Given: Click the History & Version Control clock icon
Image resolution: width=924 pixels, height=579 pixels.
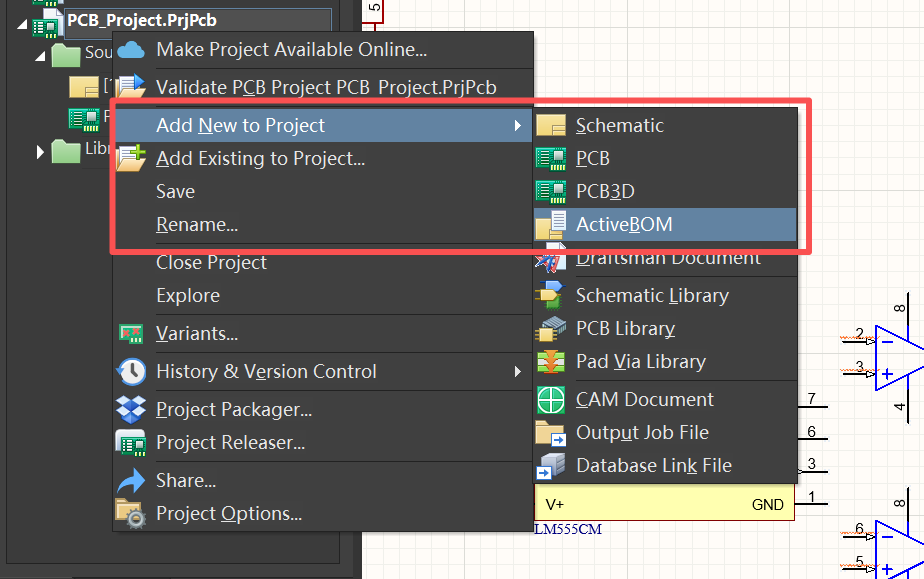Looking at the screenshot, I should [x=131, y=372].
